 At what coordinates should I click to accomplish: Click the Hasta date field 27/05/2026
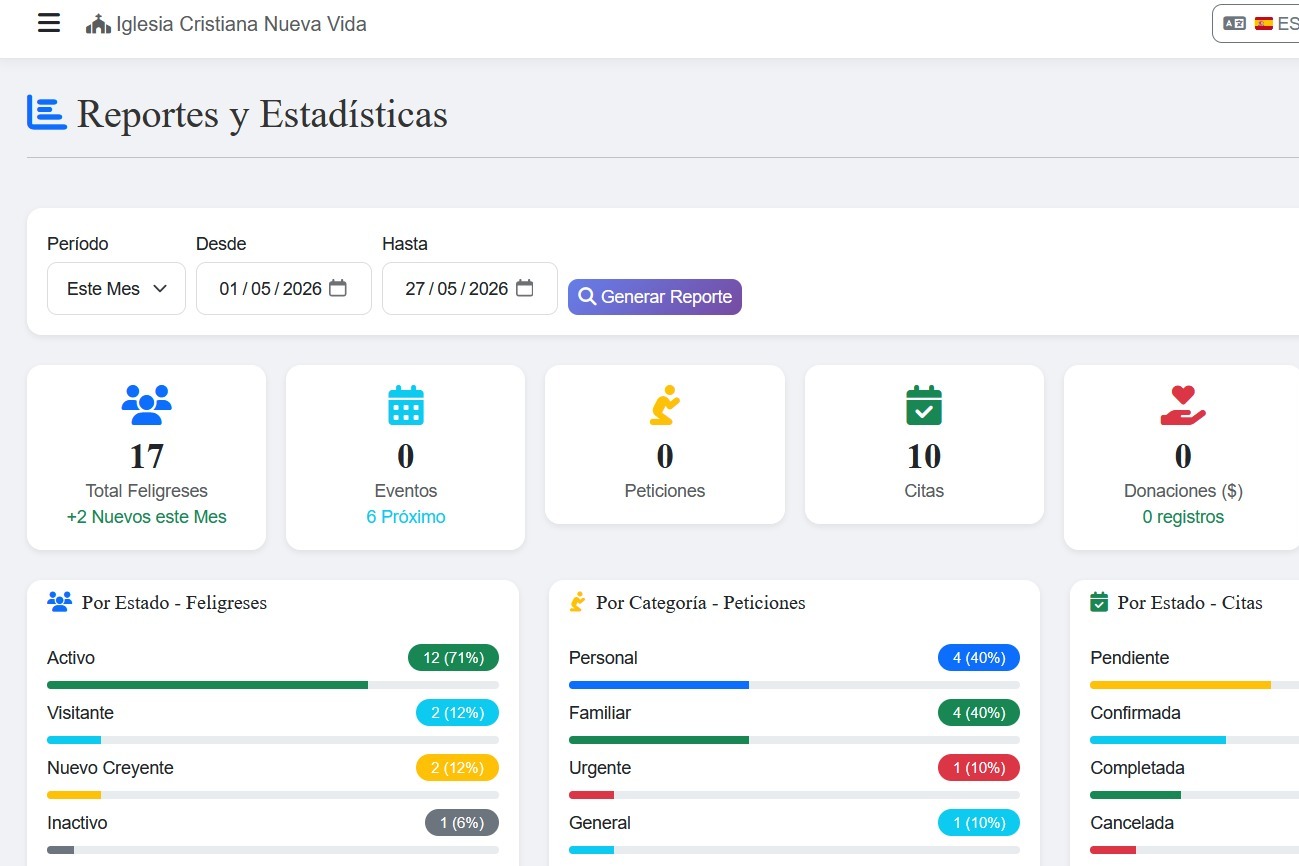click(x=470, y=289)
